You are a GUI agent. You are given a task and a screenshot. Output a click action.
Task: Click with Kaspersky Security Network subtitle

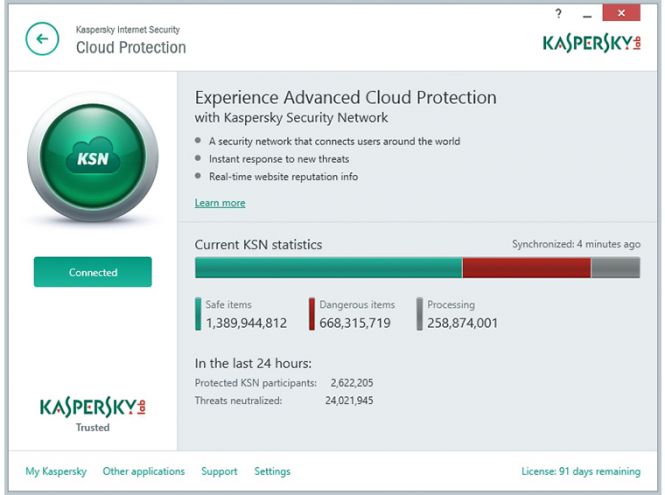tap(291, 118)
